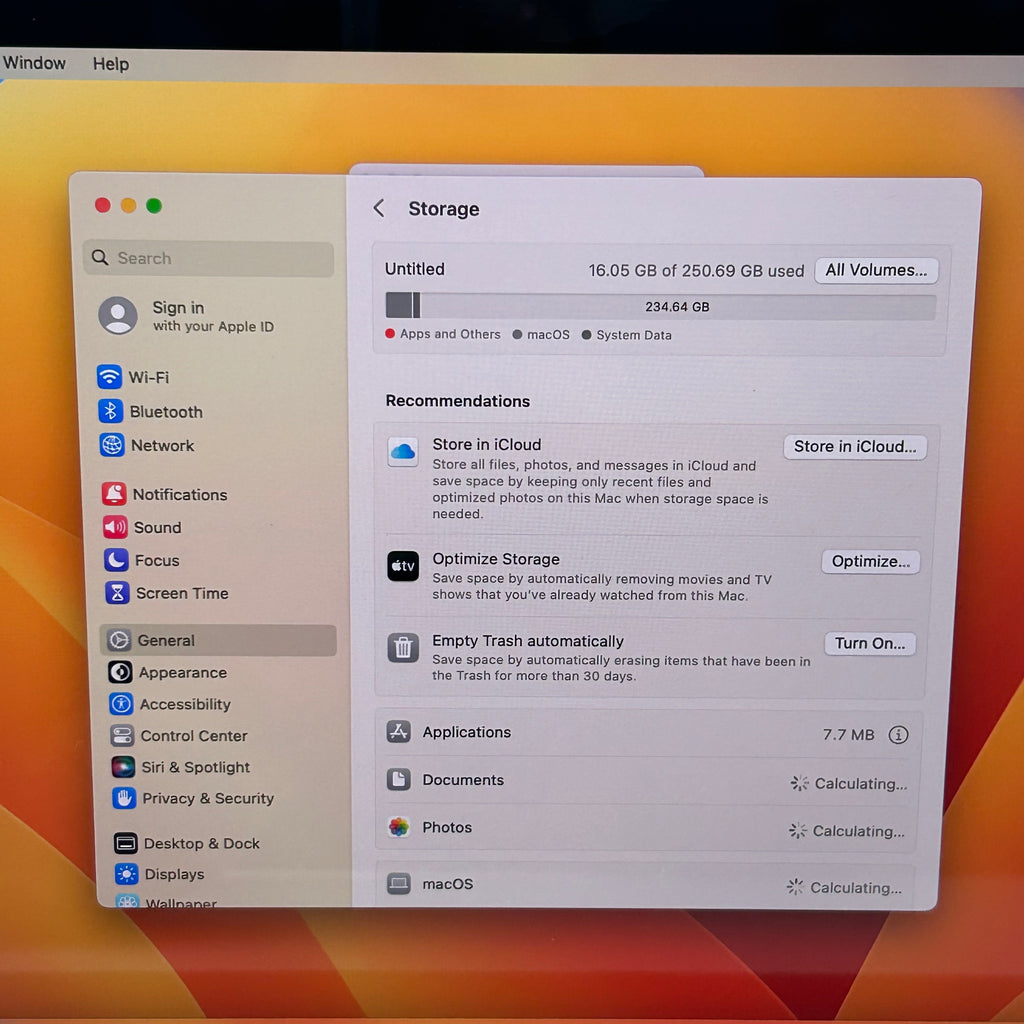Select the Applications row label

tap(466, 732)
